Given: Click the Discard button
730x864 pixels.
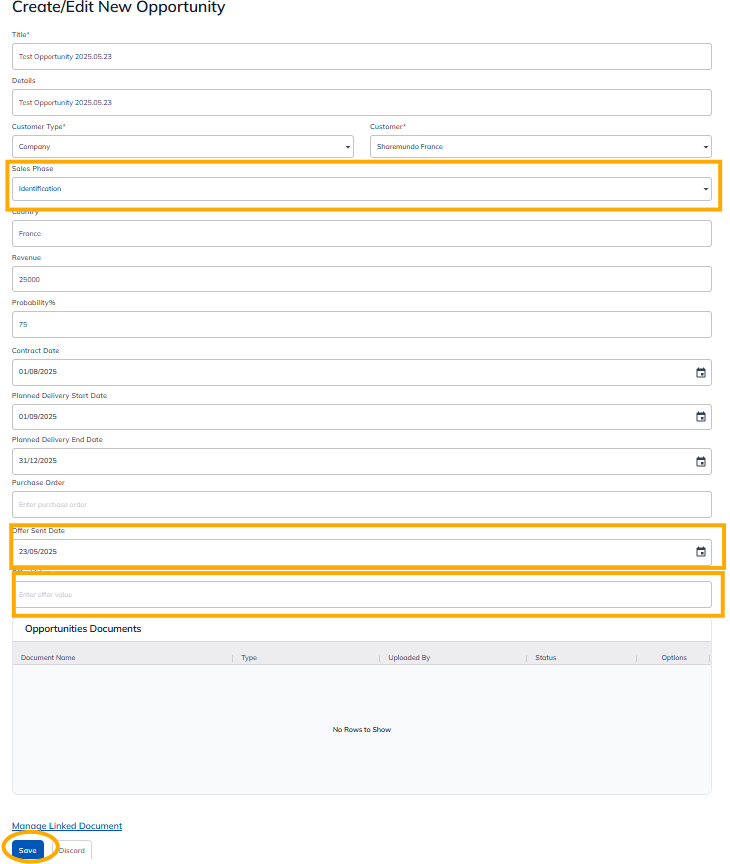Looking at the screenshot, I should 71,850.
